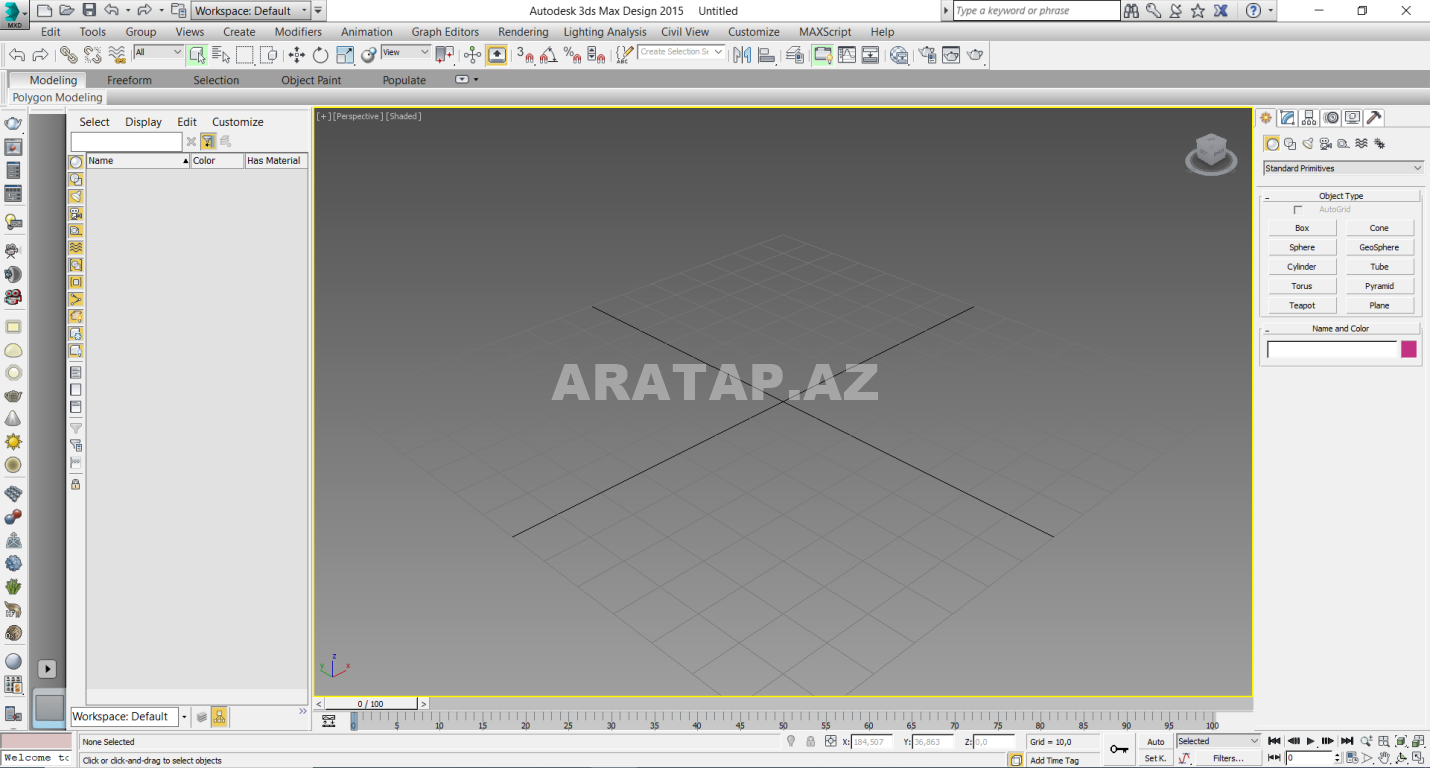Click the Zoom Extents All navigation icon
Screen dimensions: 1430x768
1419,741
